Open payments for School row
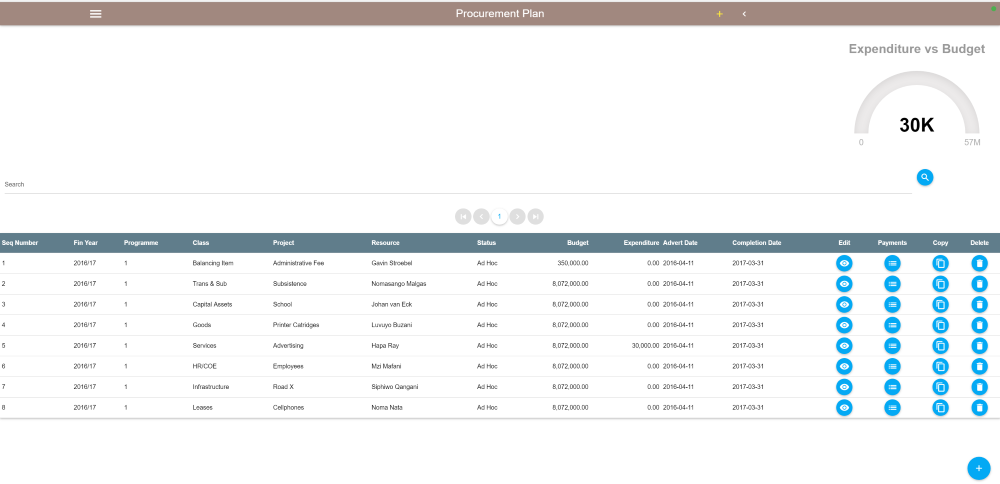1000x484 pixels. [892, 304]
